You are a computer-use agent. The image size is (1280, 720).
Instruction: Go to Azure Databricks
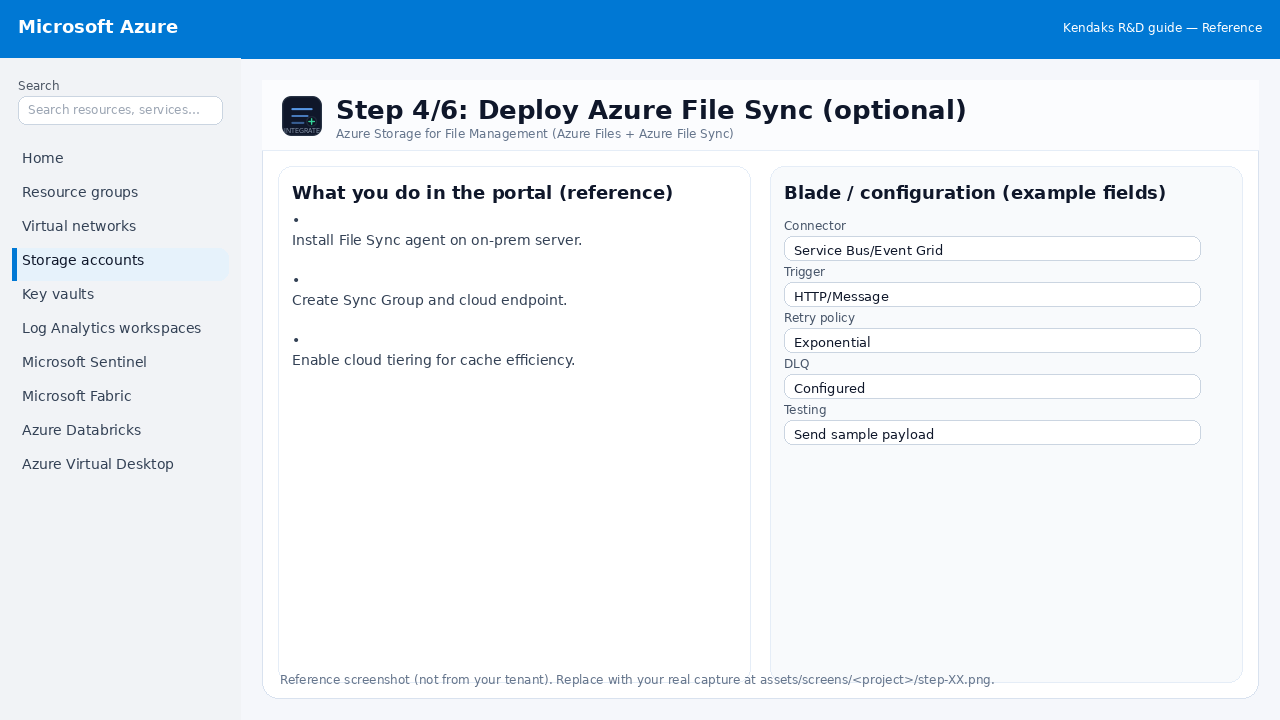pyautogui.click(x=120, y=430)
